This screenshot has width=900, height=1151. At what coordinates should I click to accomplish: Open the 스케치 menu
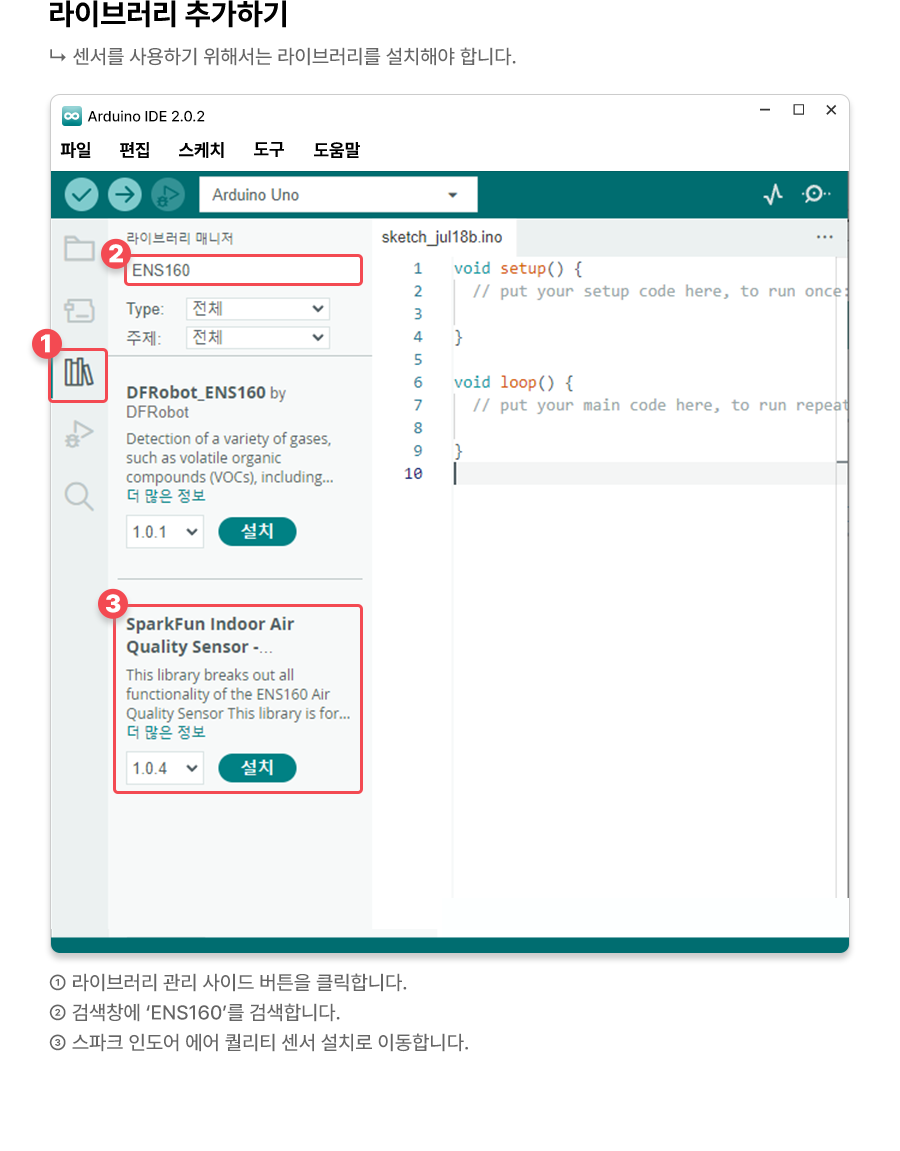[201, 150]
